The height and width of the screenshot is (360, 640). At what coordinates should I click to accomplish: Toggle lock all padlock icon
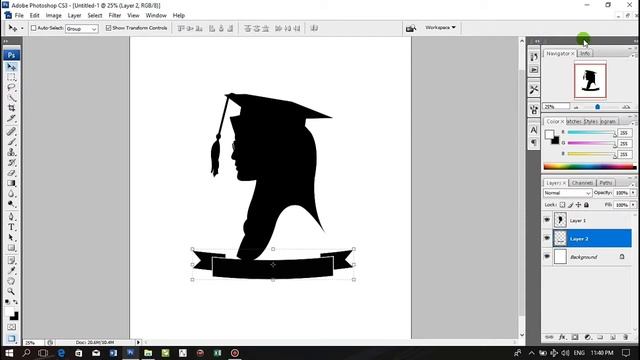coord(587,205)
